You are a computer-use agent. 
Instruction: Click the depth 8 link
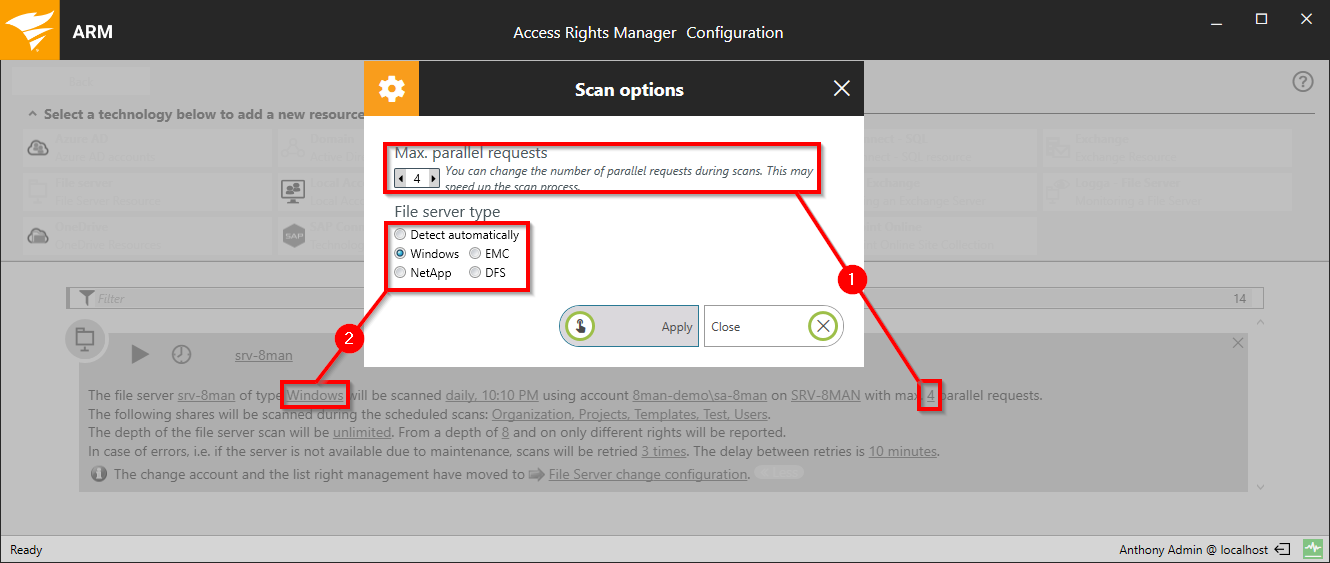pos(505,433)
